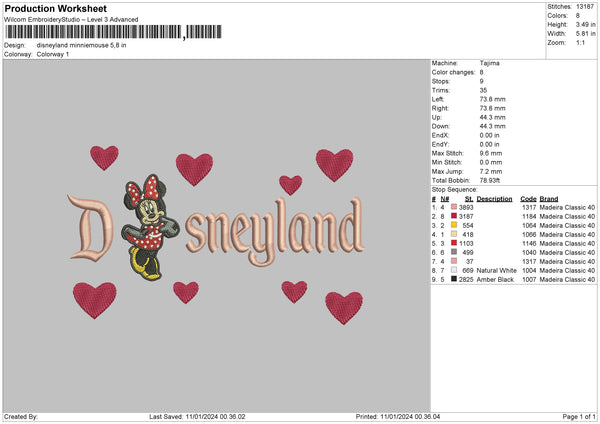Viewport: 600px width, 424px height.
Task: Select the embroidered letter D
Action: tap(90, 228)
